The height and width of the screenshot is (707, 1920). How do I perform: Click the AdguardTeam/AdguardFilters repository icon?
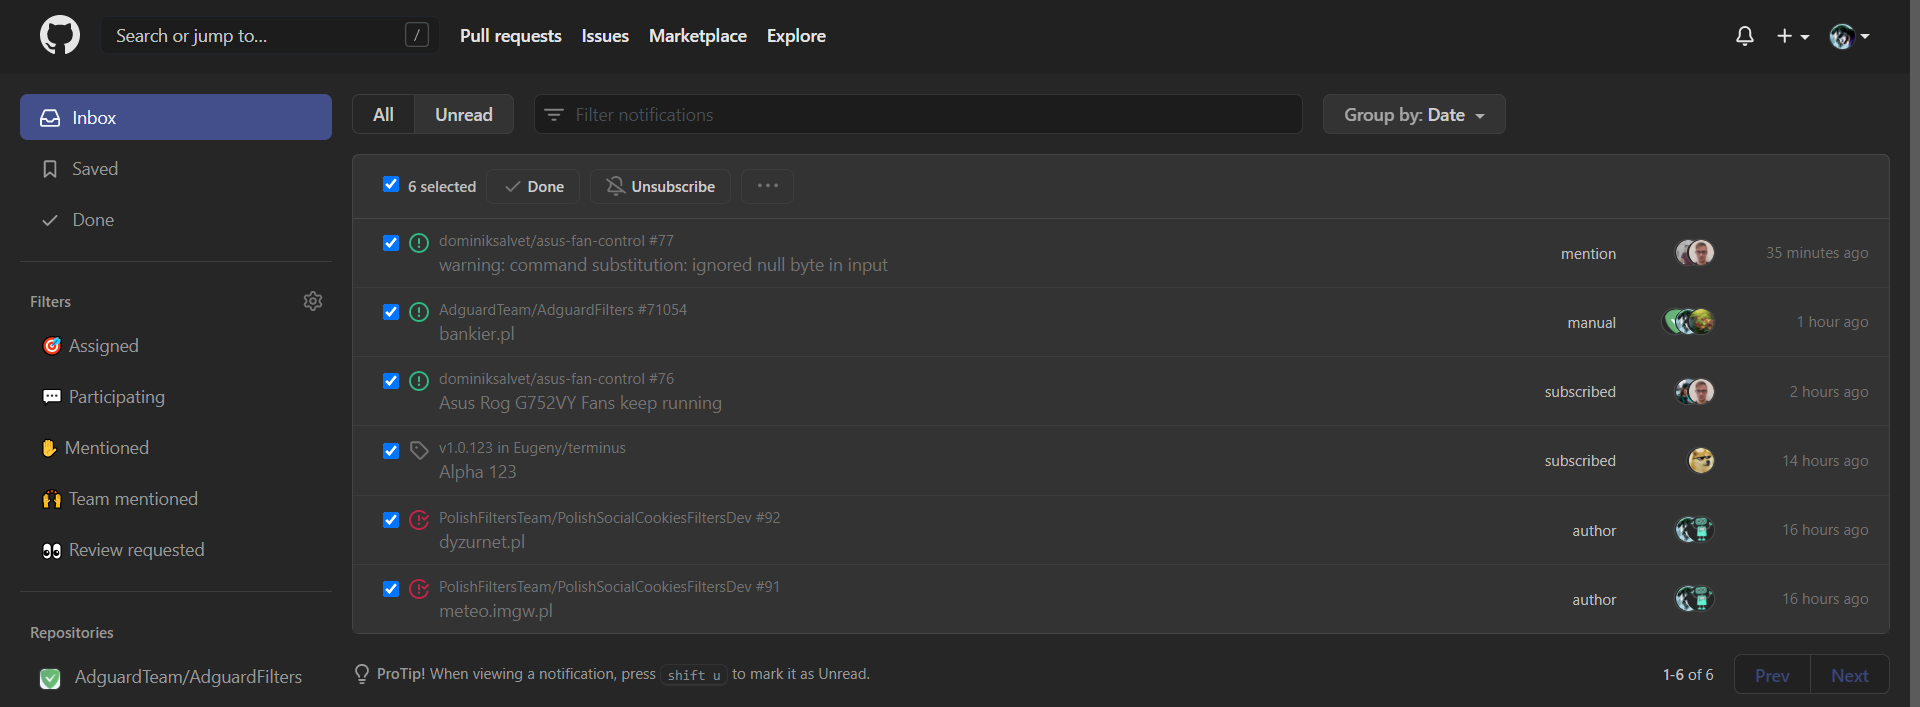50,679
